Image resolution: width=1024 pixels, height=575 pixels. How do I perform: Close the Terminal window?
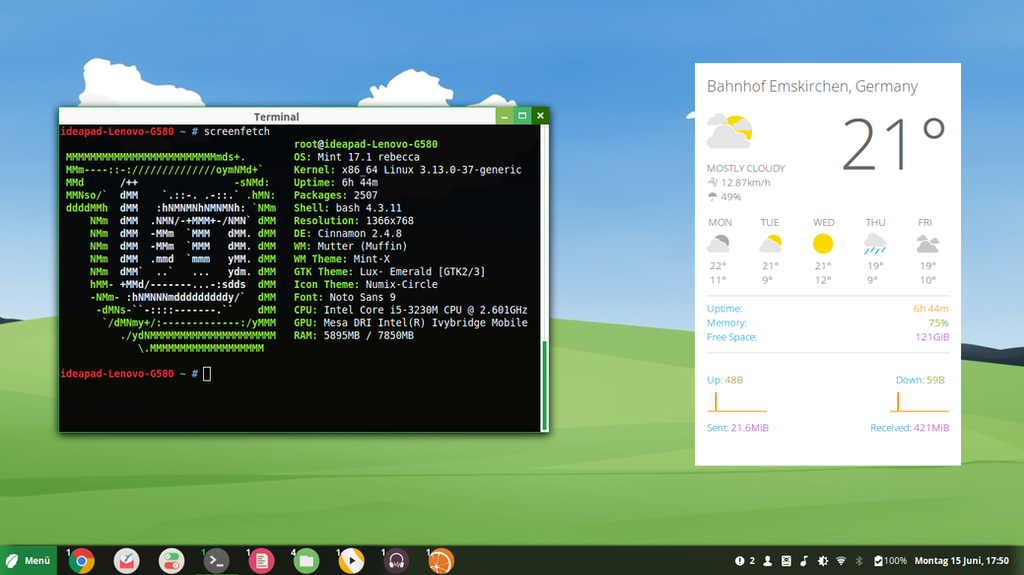540,116
